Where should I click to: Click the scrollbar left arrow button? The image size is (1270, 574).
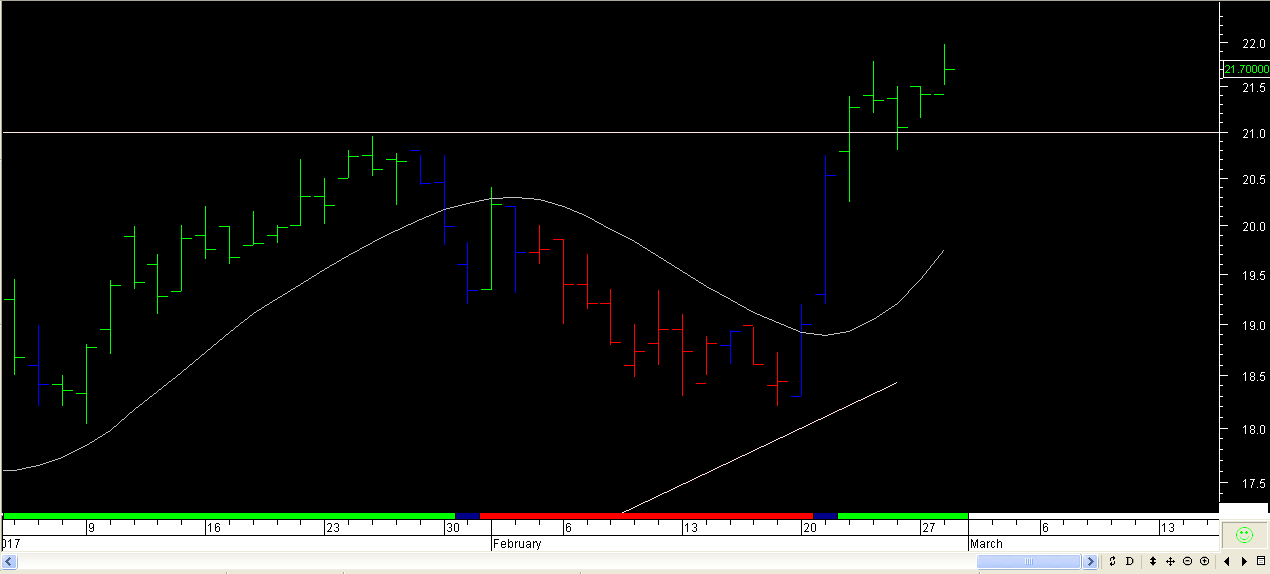[10, 562]
